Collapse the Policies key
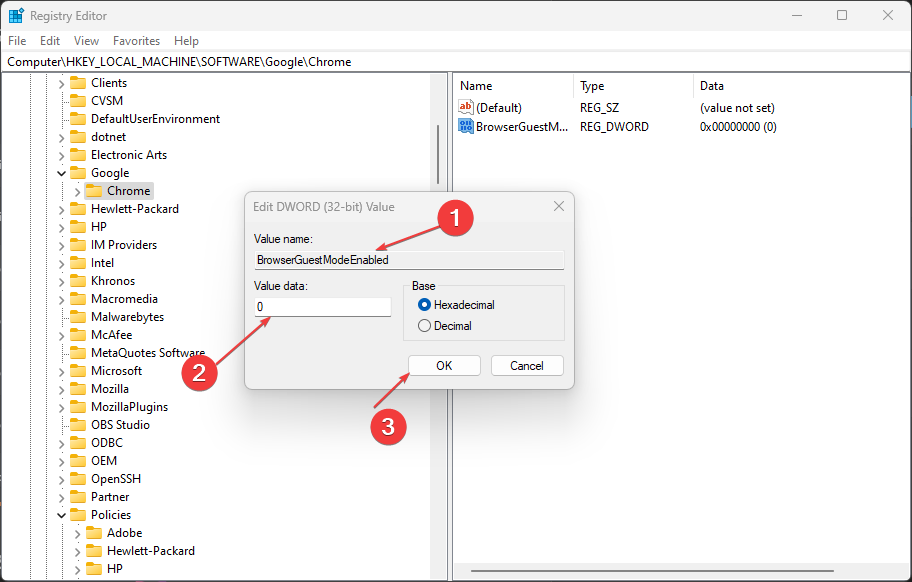 tap(62, 515)
